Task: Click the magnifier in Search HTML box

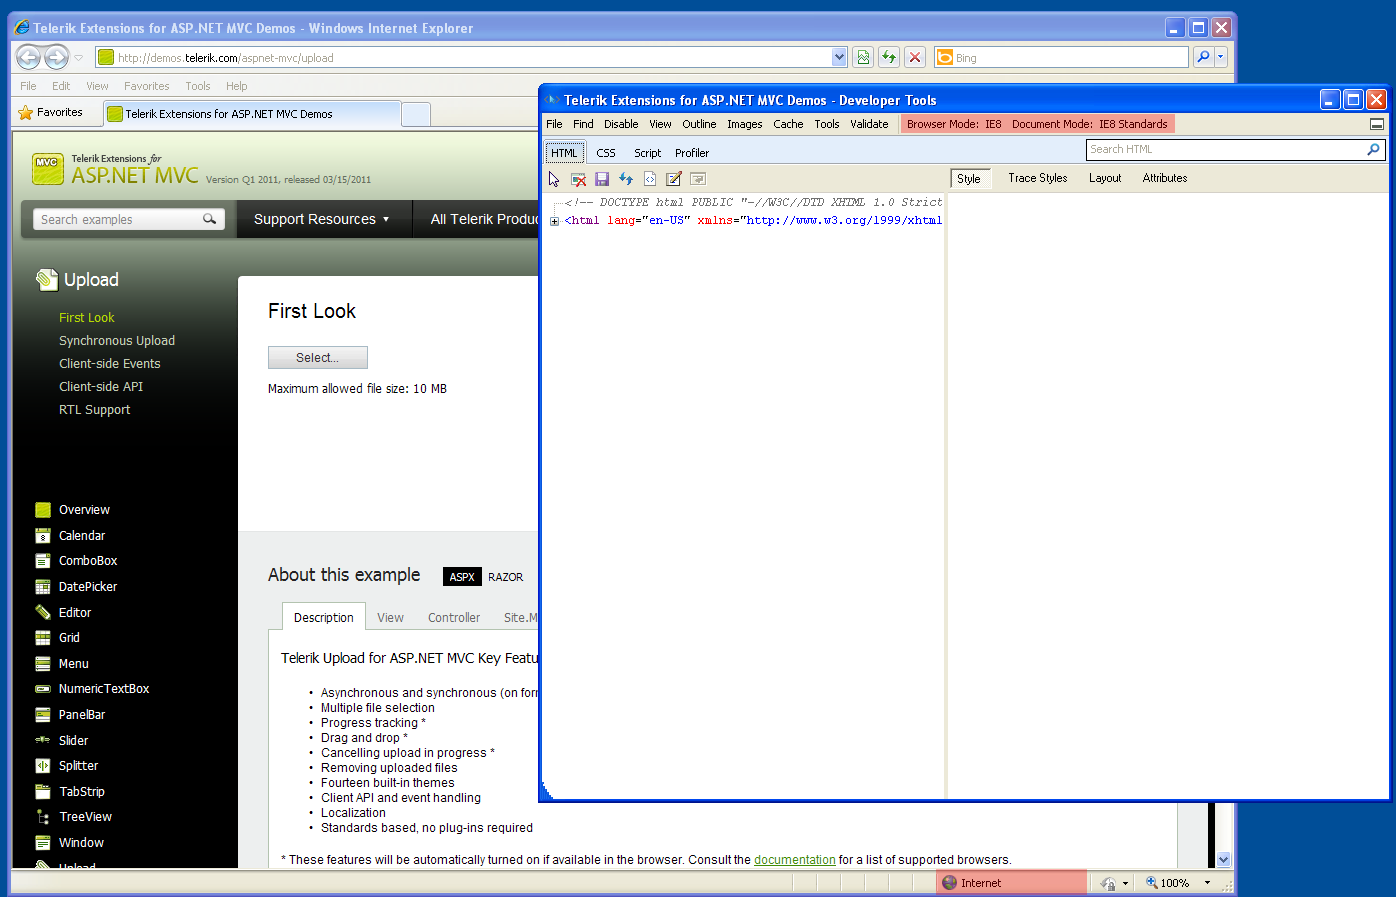Action: click(x=1374, y=149)
